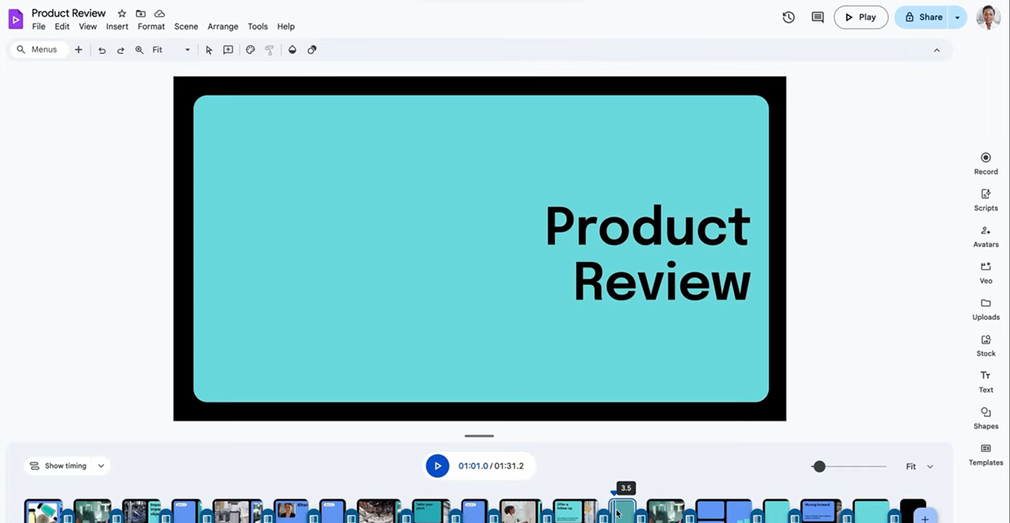Open version history clock icon
Screen dimensions: 1010x523
click(x=788, y=17)
